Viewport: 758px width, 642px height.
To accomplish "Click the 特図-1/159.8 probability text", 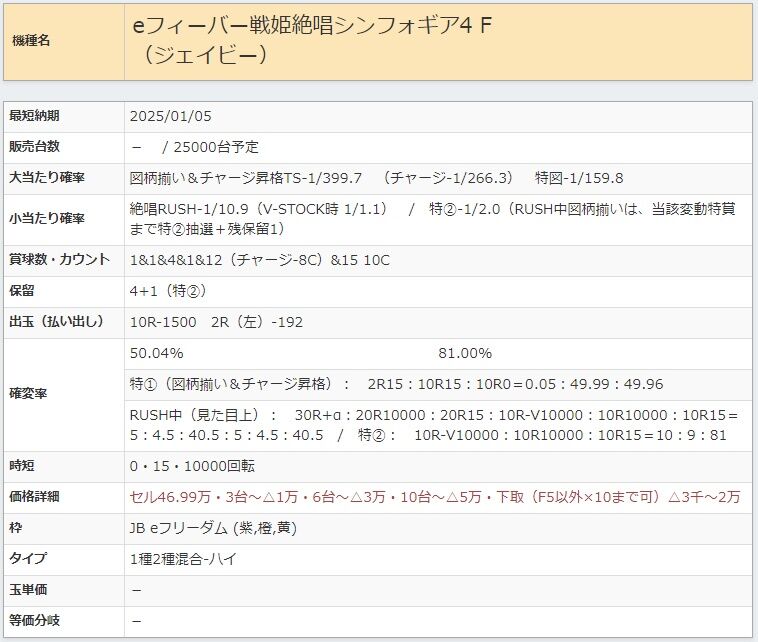I will (579, 178).
